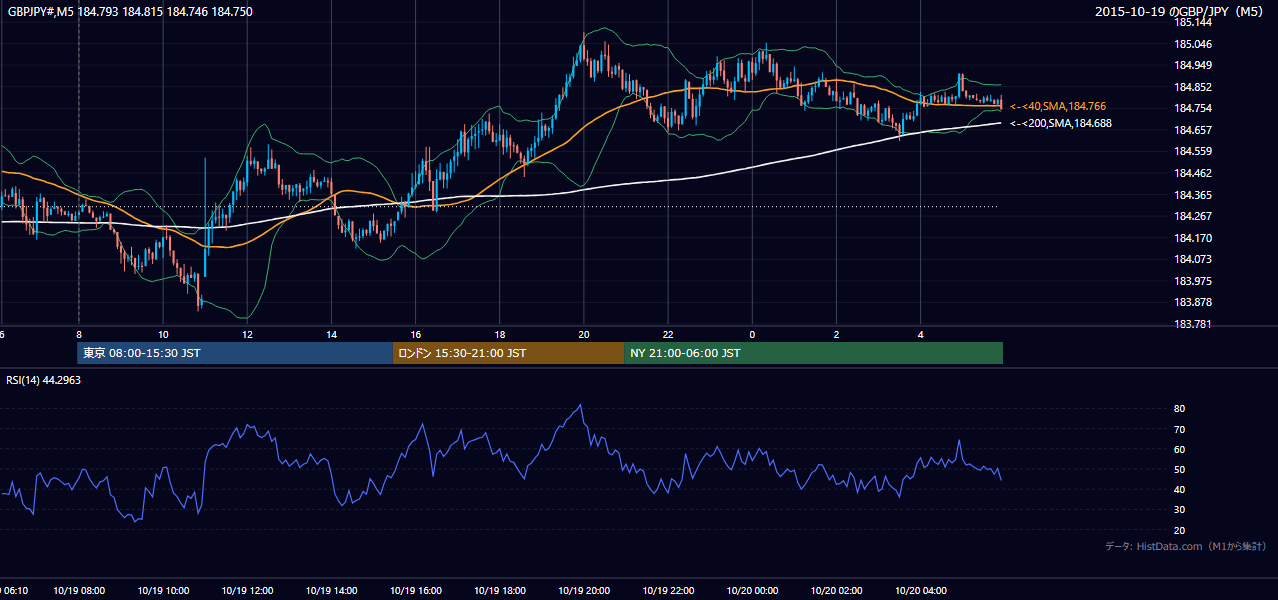Screen dimensions: 1278x600
Task: Click the RSI scale value 30
Action: [1179, 510]
